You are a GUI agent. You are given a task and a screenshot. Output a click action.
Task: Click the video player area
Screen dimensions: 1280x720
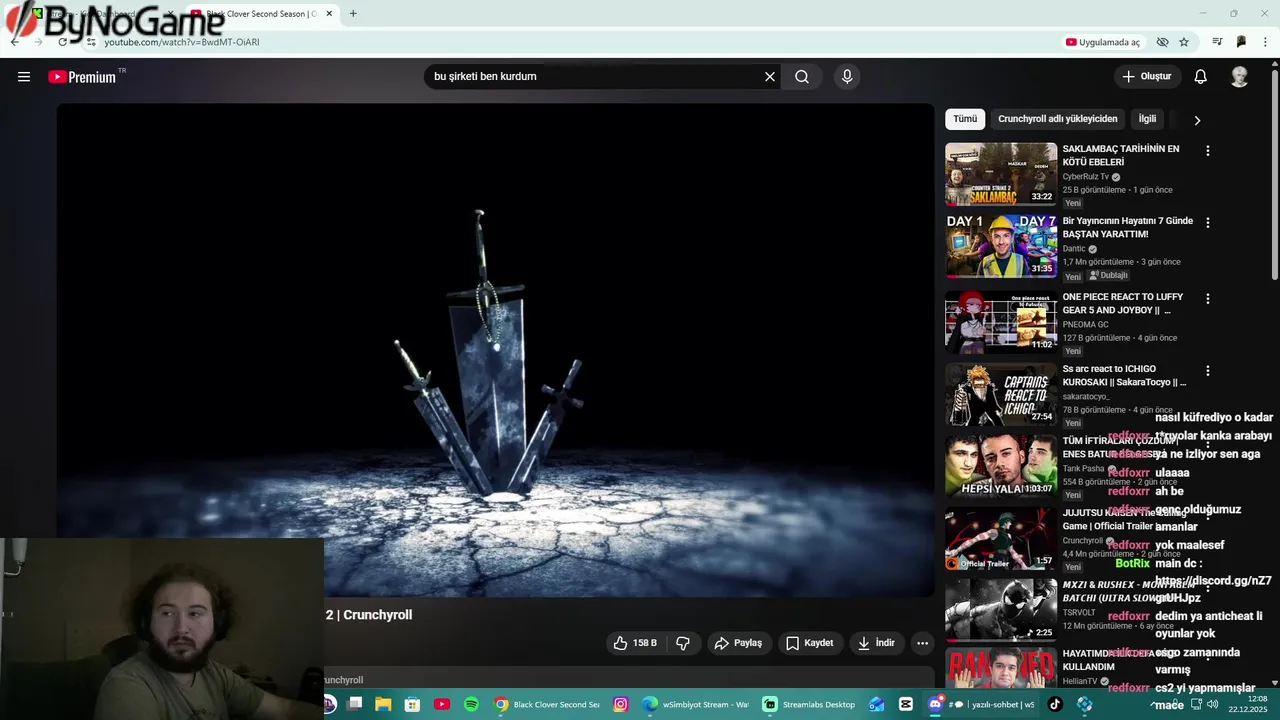pyautogui.click(x=495, y=350)
